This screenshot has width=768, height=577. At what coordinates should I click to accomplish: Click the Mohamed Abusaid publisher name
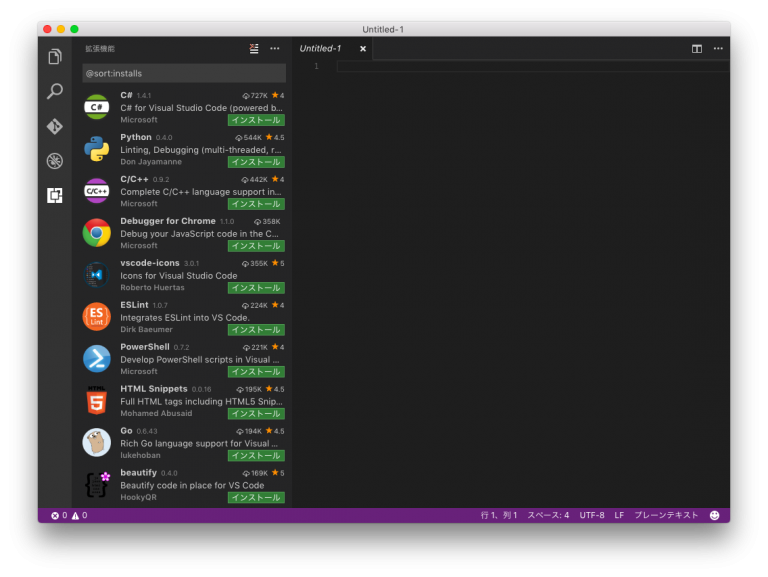click(x=156, y=413)
